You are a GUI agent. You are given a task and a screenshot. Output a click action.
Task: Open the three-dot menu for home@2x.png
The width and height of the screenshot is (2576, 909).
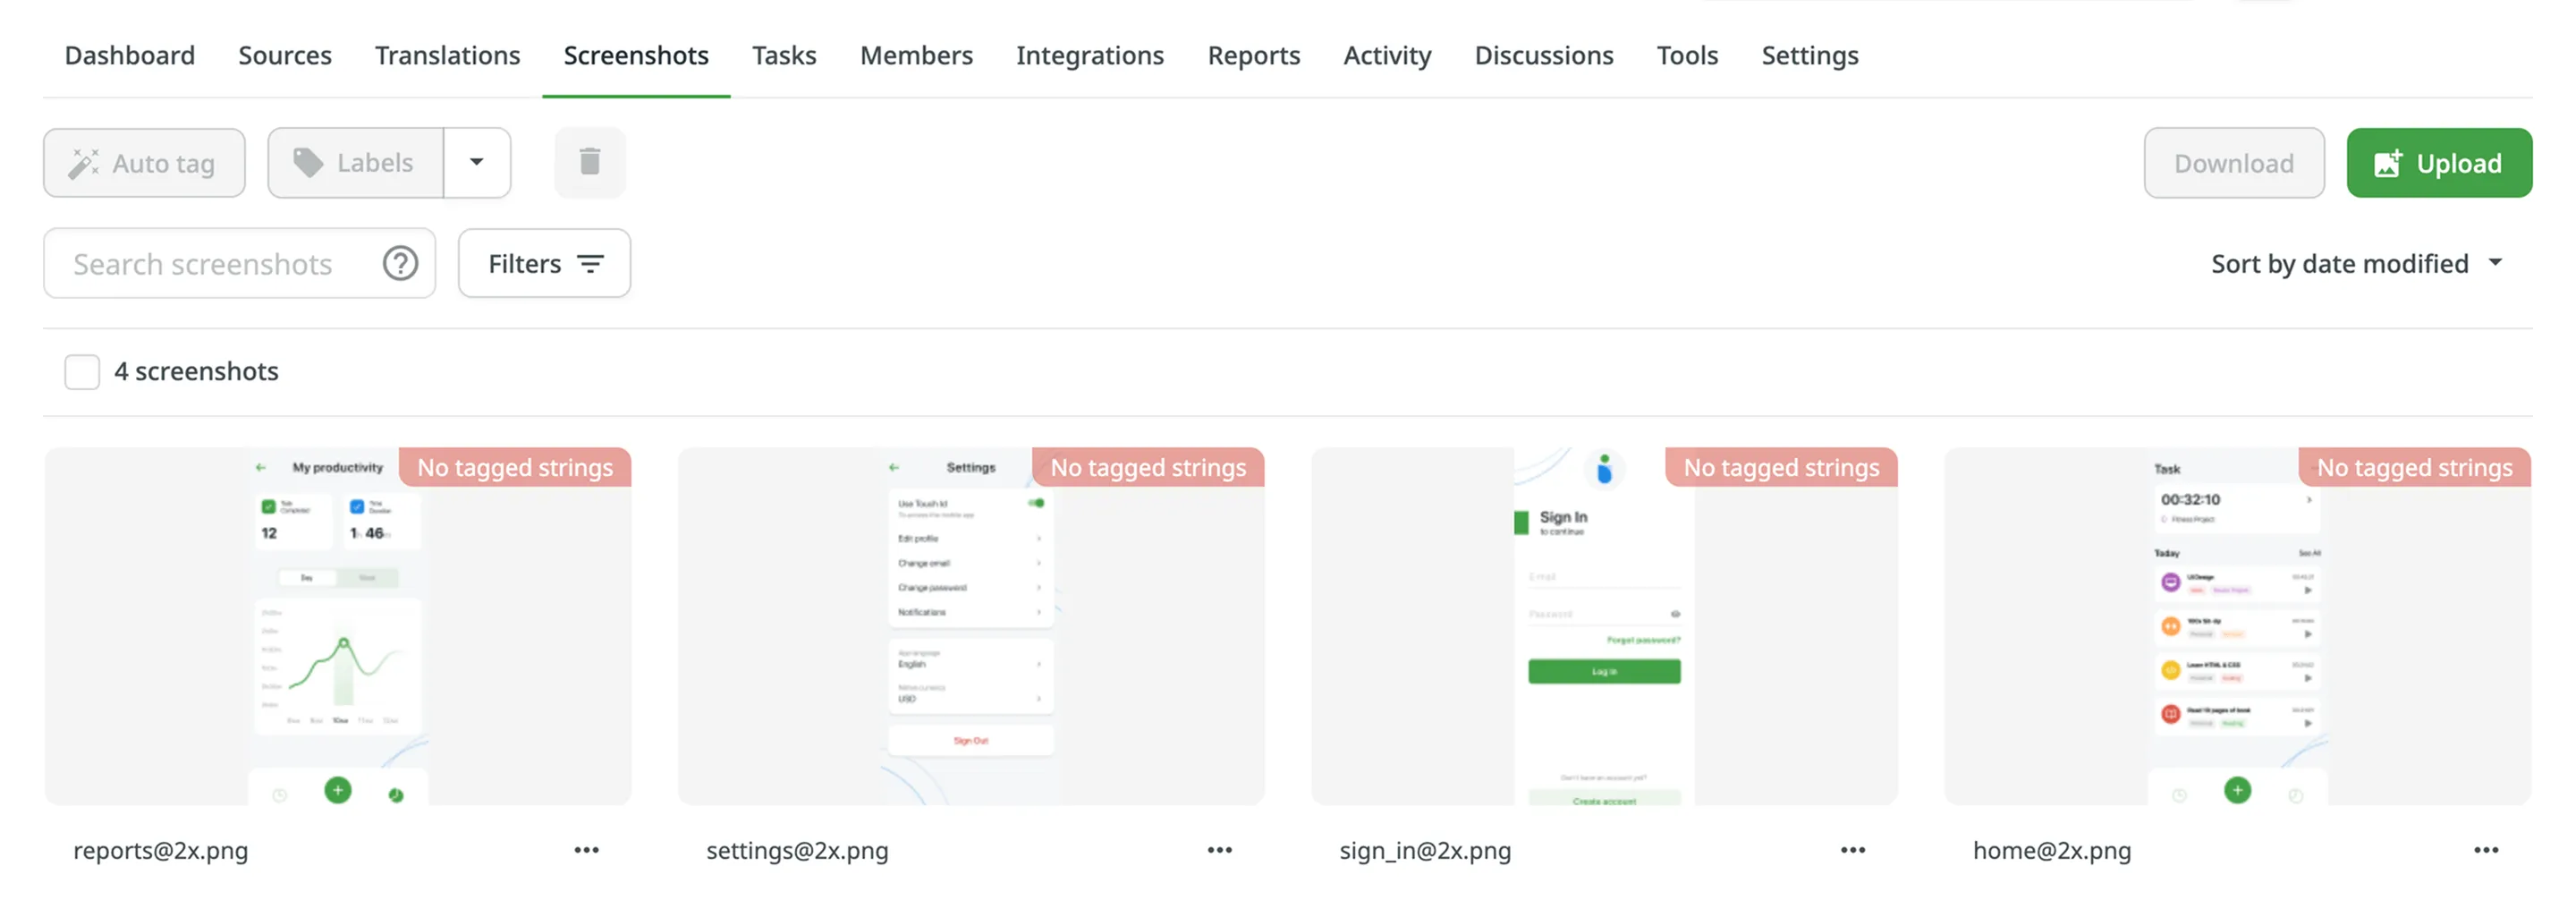[2487, 850]
